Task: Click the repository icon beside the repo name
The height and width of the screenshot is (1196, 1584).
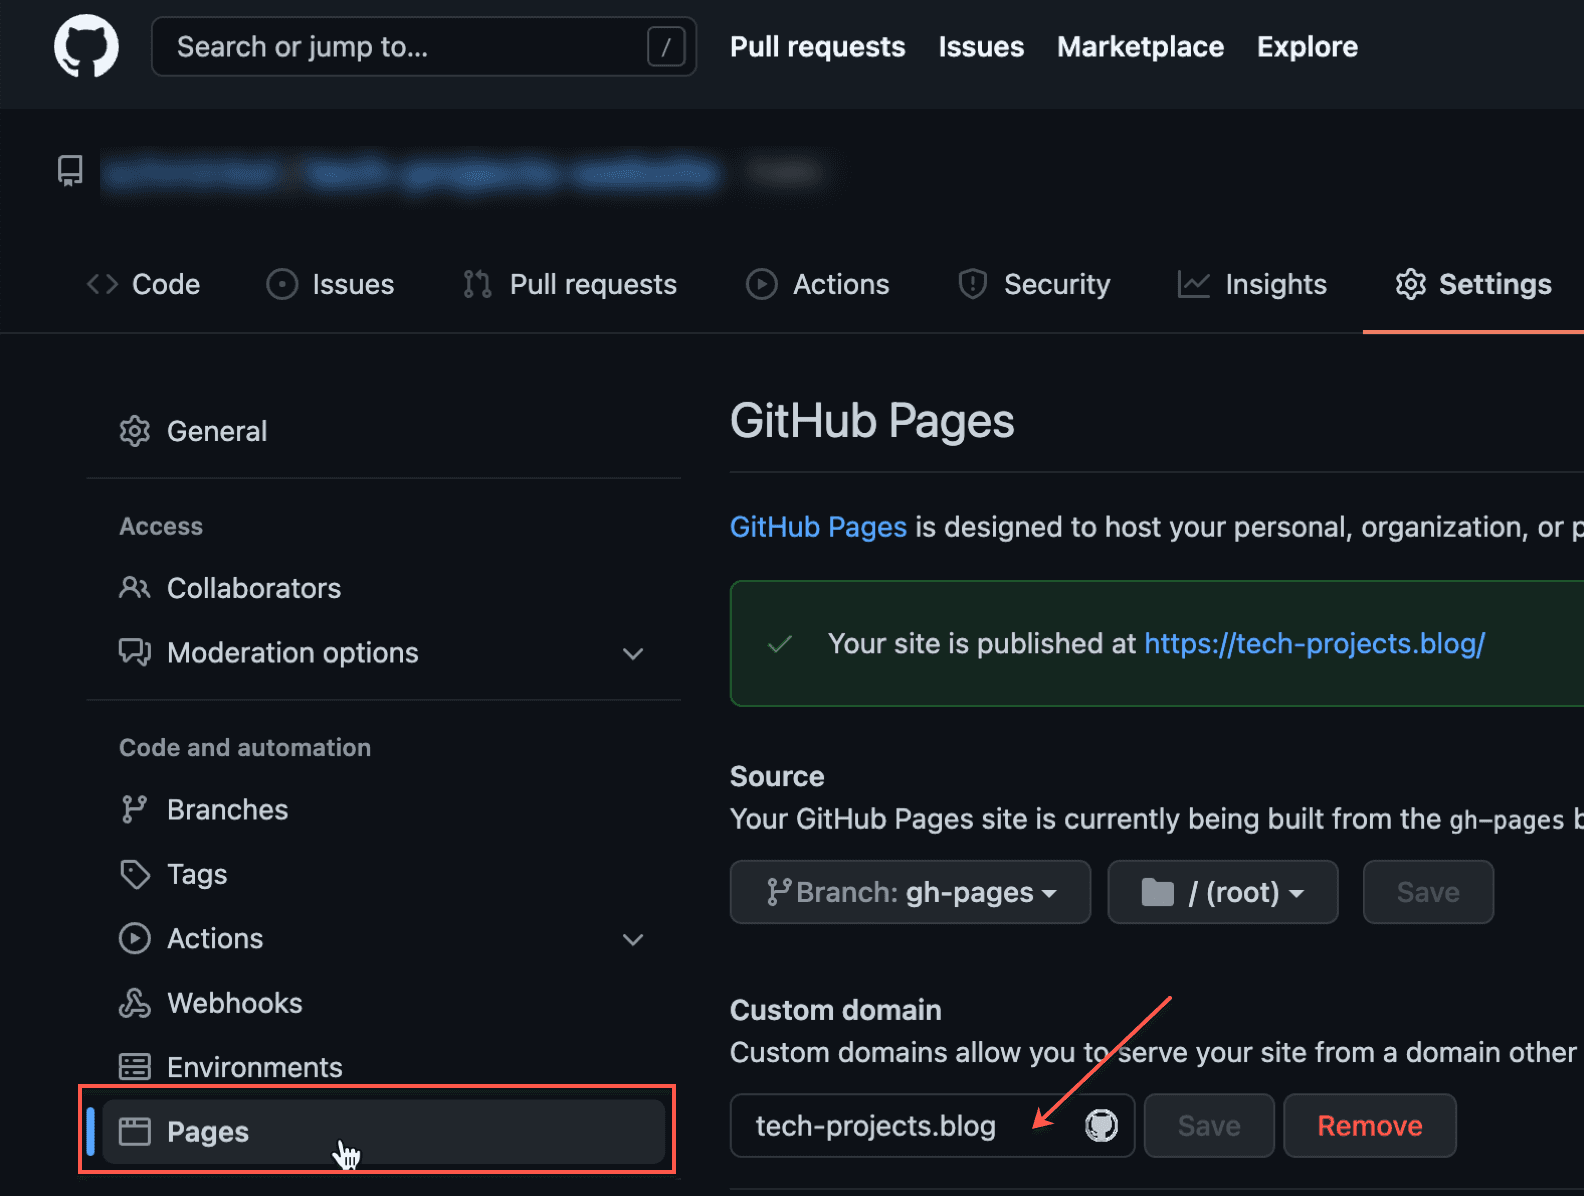Action: click(70, 171)
